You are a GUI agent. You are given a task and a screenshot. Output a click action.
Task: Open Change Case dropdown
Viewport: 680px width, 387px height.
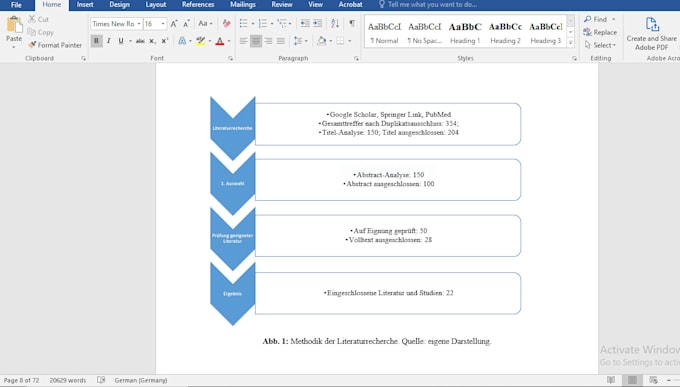click(x=205, y=23)
